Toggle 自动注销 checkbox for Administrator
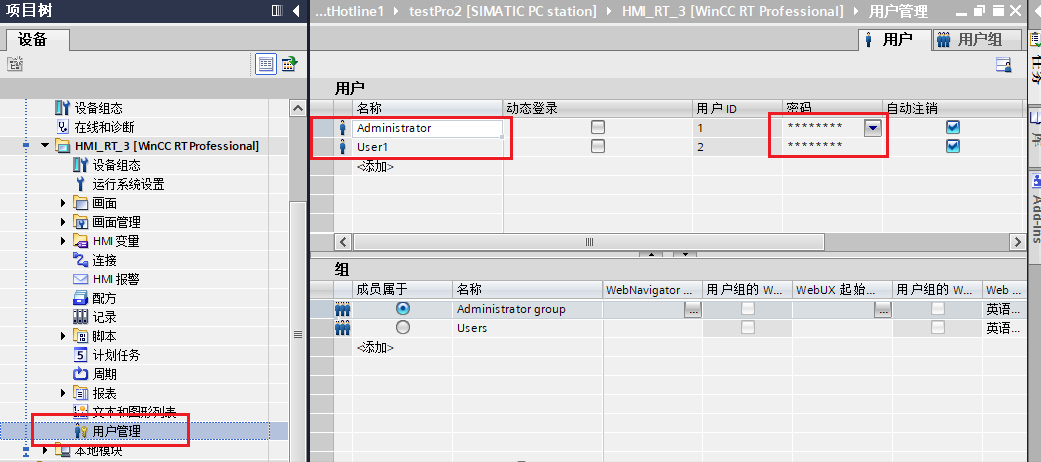This screenshot has height=462, width=1041. coord(953,127)
